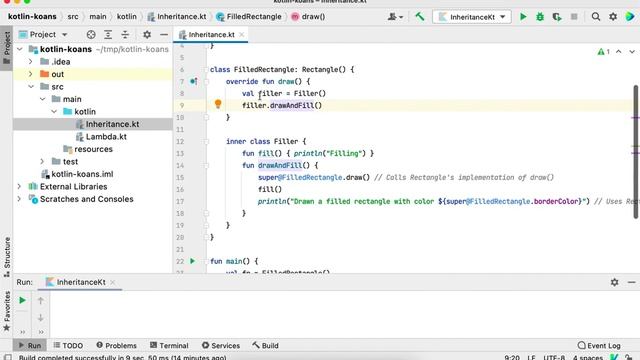Click the intention lightbulb on line 9
Image resolution: width=640 pixels, height=360 pixels.
(218, 104)
